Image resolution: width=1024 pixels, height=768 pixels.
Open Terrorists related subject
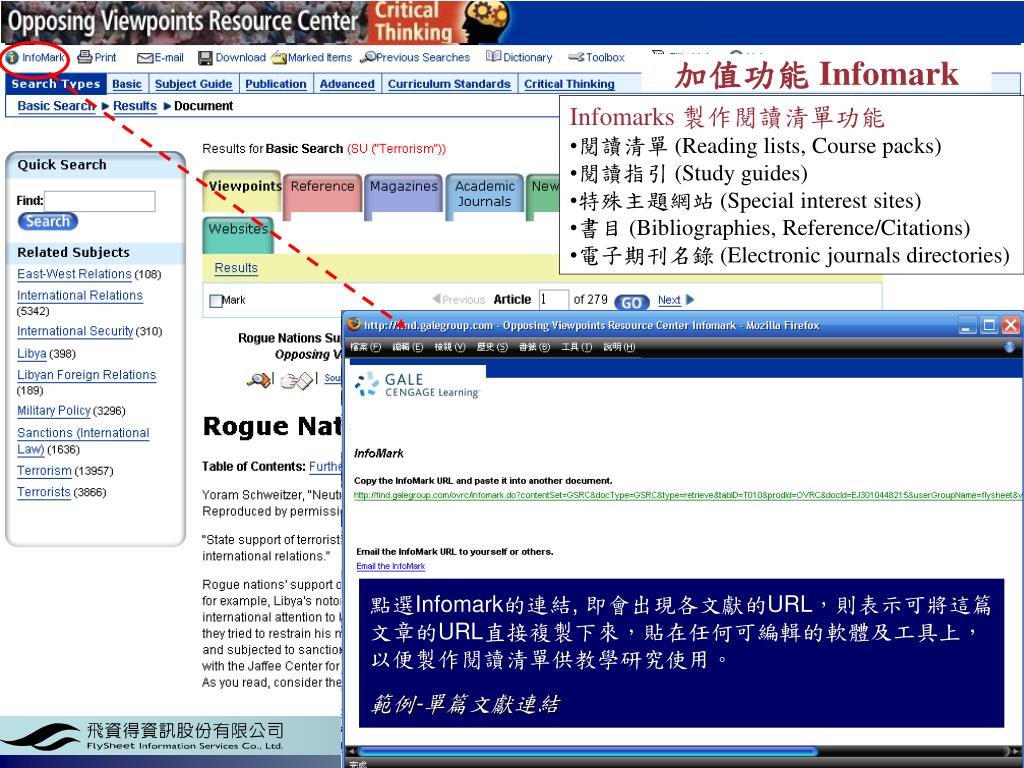click(x=44, y=492)
